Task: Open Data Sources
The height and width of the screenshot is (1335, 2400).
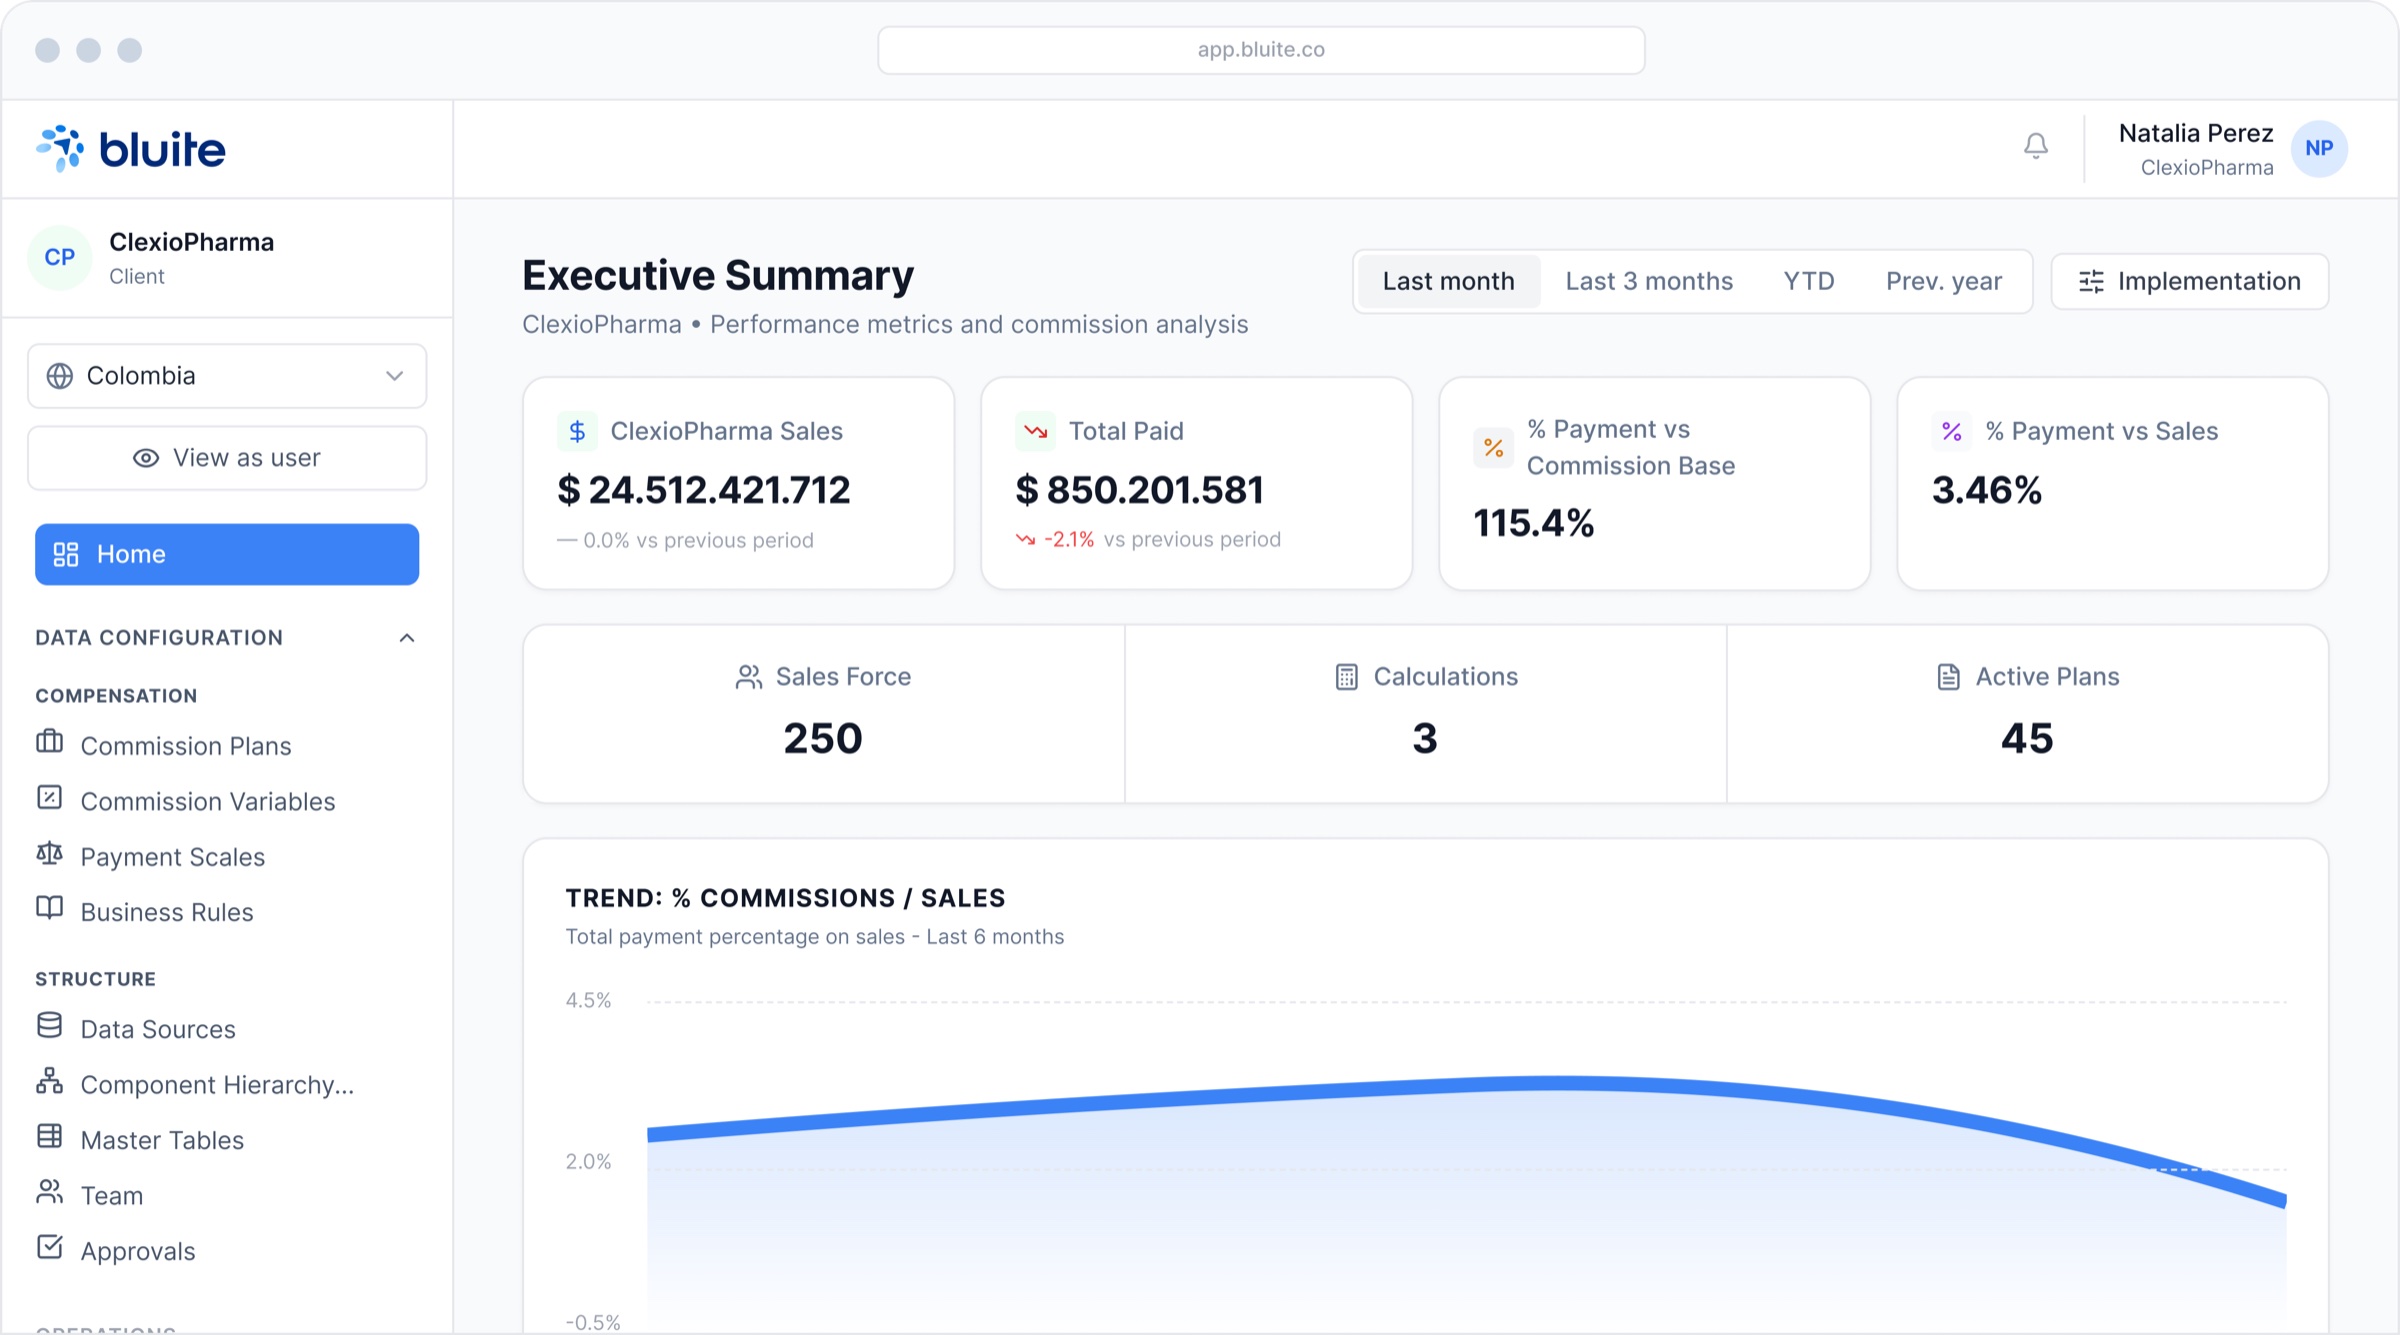Action: click(x=158, y=1029)
